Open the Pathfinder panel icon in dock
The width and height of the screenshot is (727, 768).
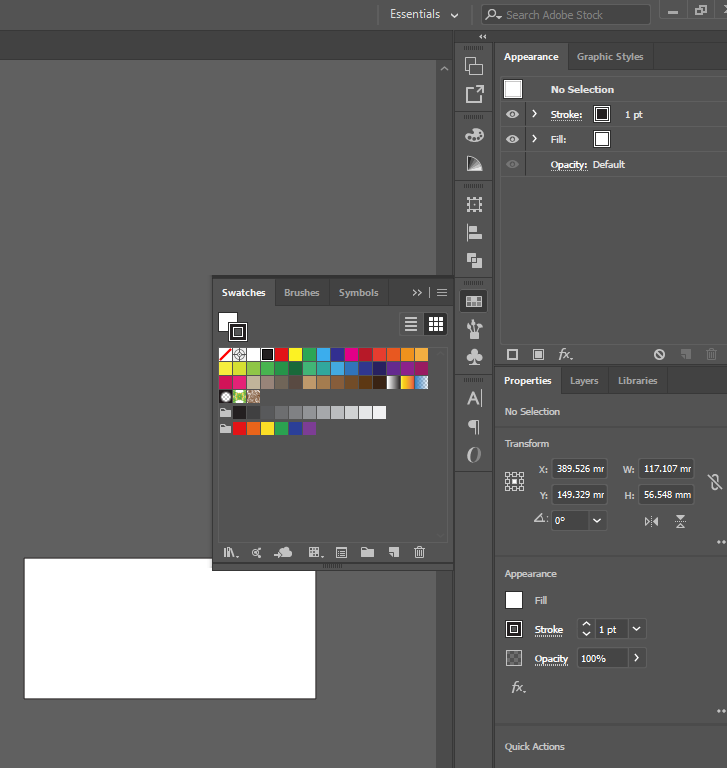474,260
